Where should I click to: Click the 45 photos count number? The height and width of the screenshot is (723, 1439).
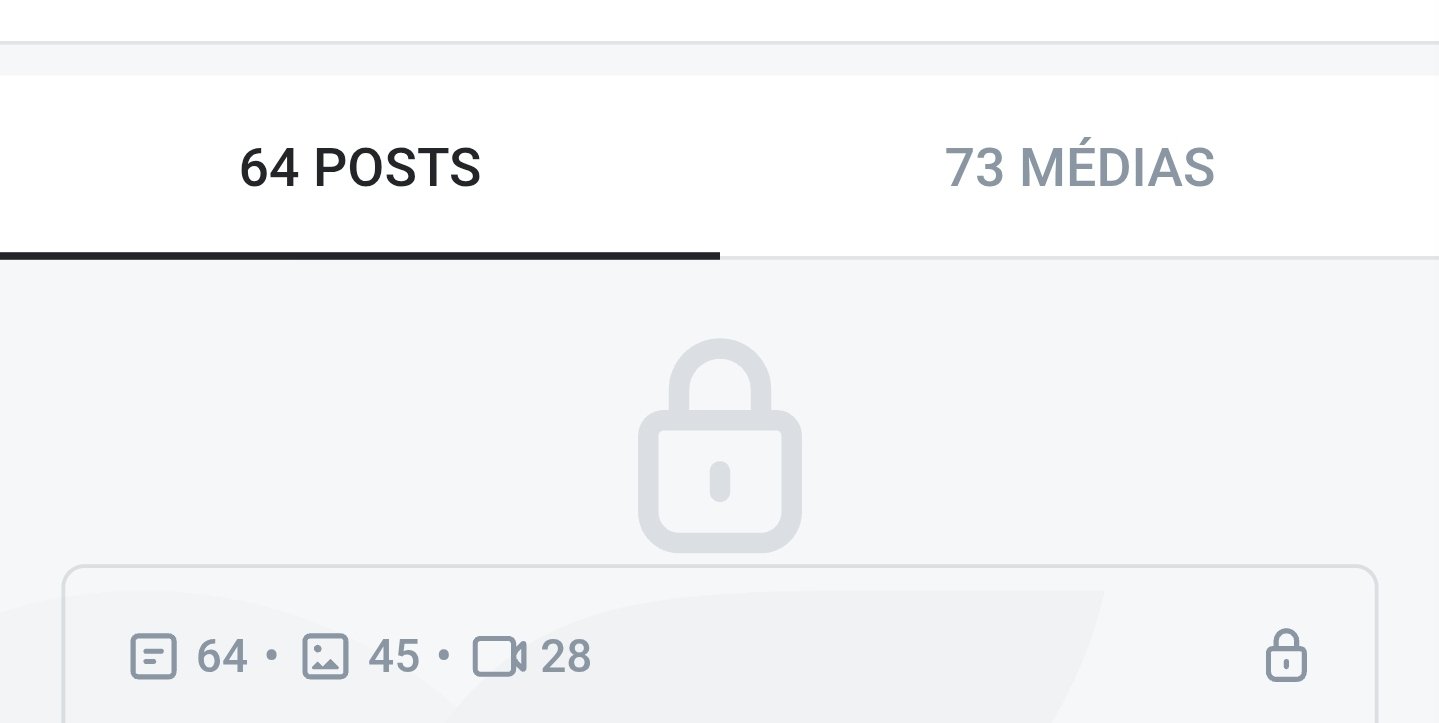pyautogui.click(x=394, y=657)
